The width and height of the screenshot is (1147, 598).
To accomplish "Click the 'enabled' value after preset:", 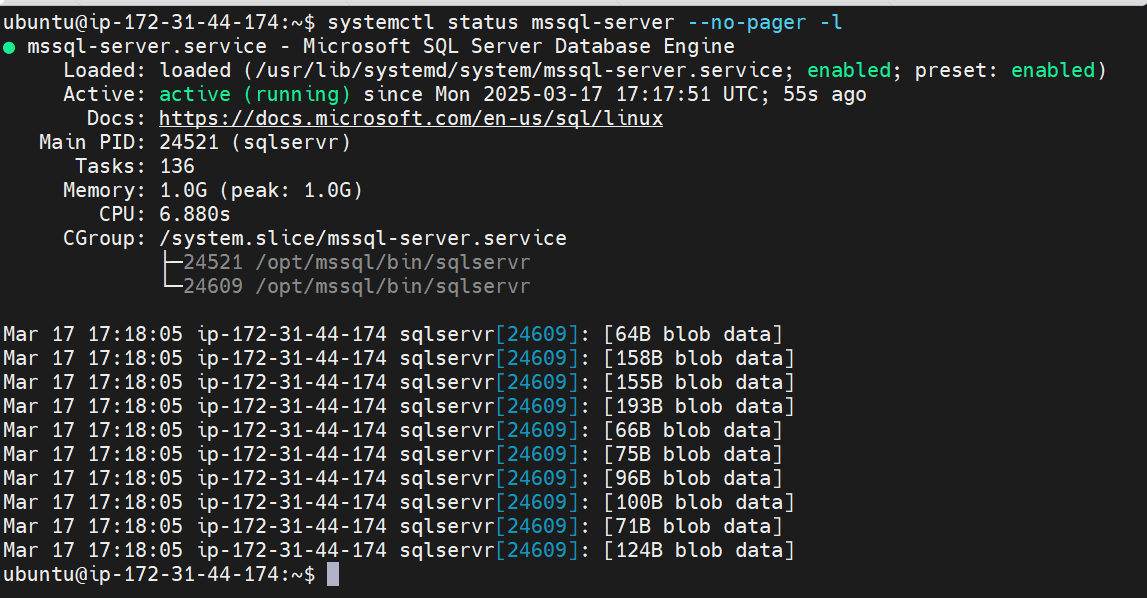I will click(x=1053, y=70).
